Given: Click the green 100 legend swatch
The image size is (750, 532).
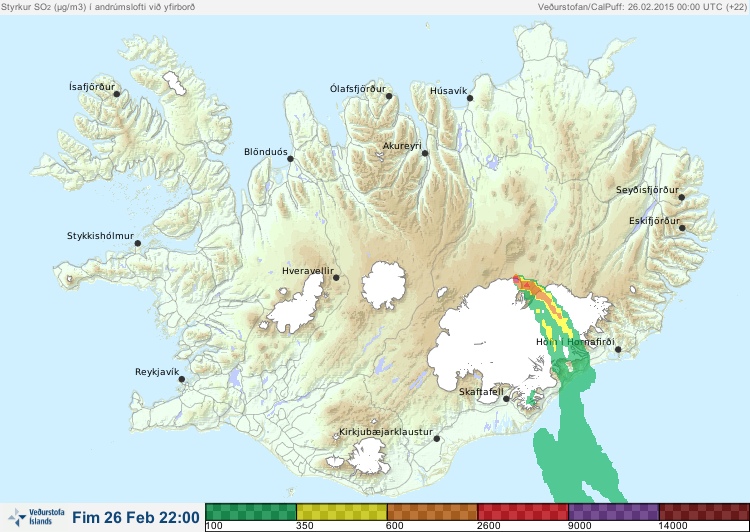Looking at the screenshot, I should (x=251, y=512).
